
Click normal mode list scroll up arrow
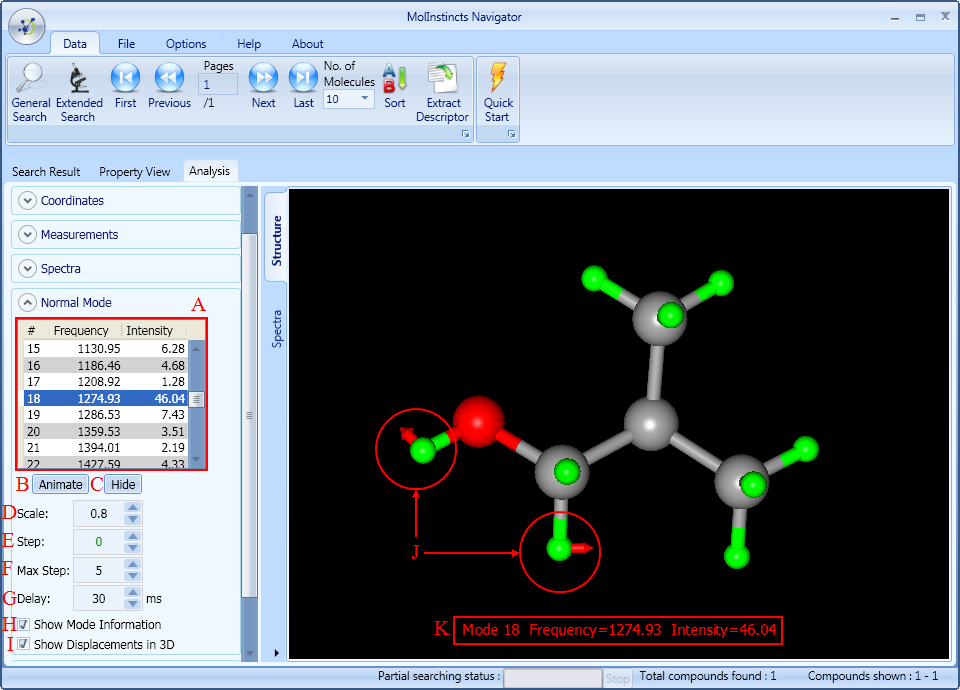tap(197, 348)
